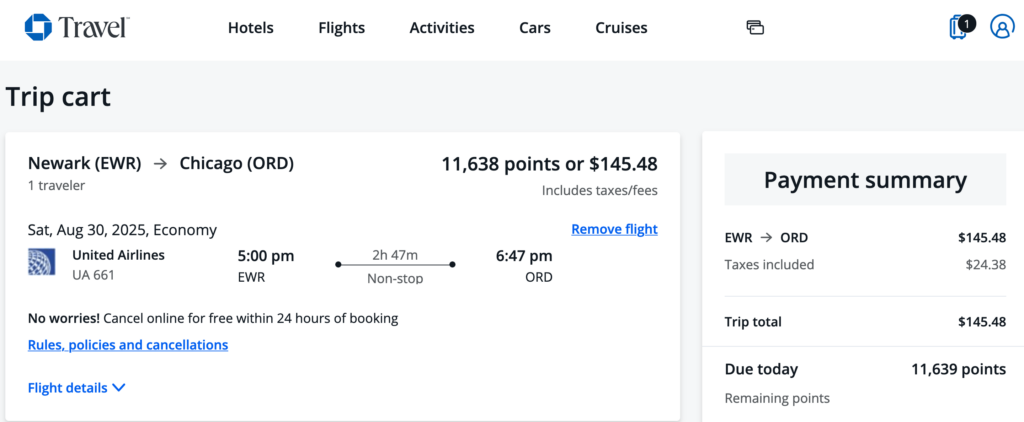Remove flight from the trip cart

tap(614, 229)
